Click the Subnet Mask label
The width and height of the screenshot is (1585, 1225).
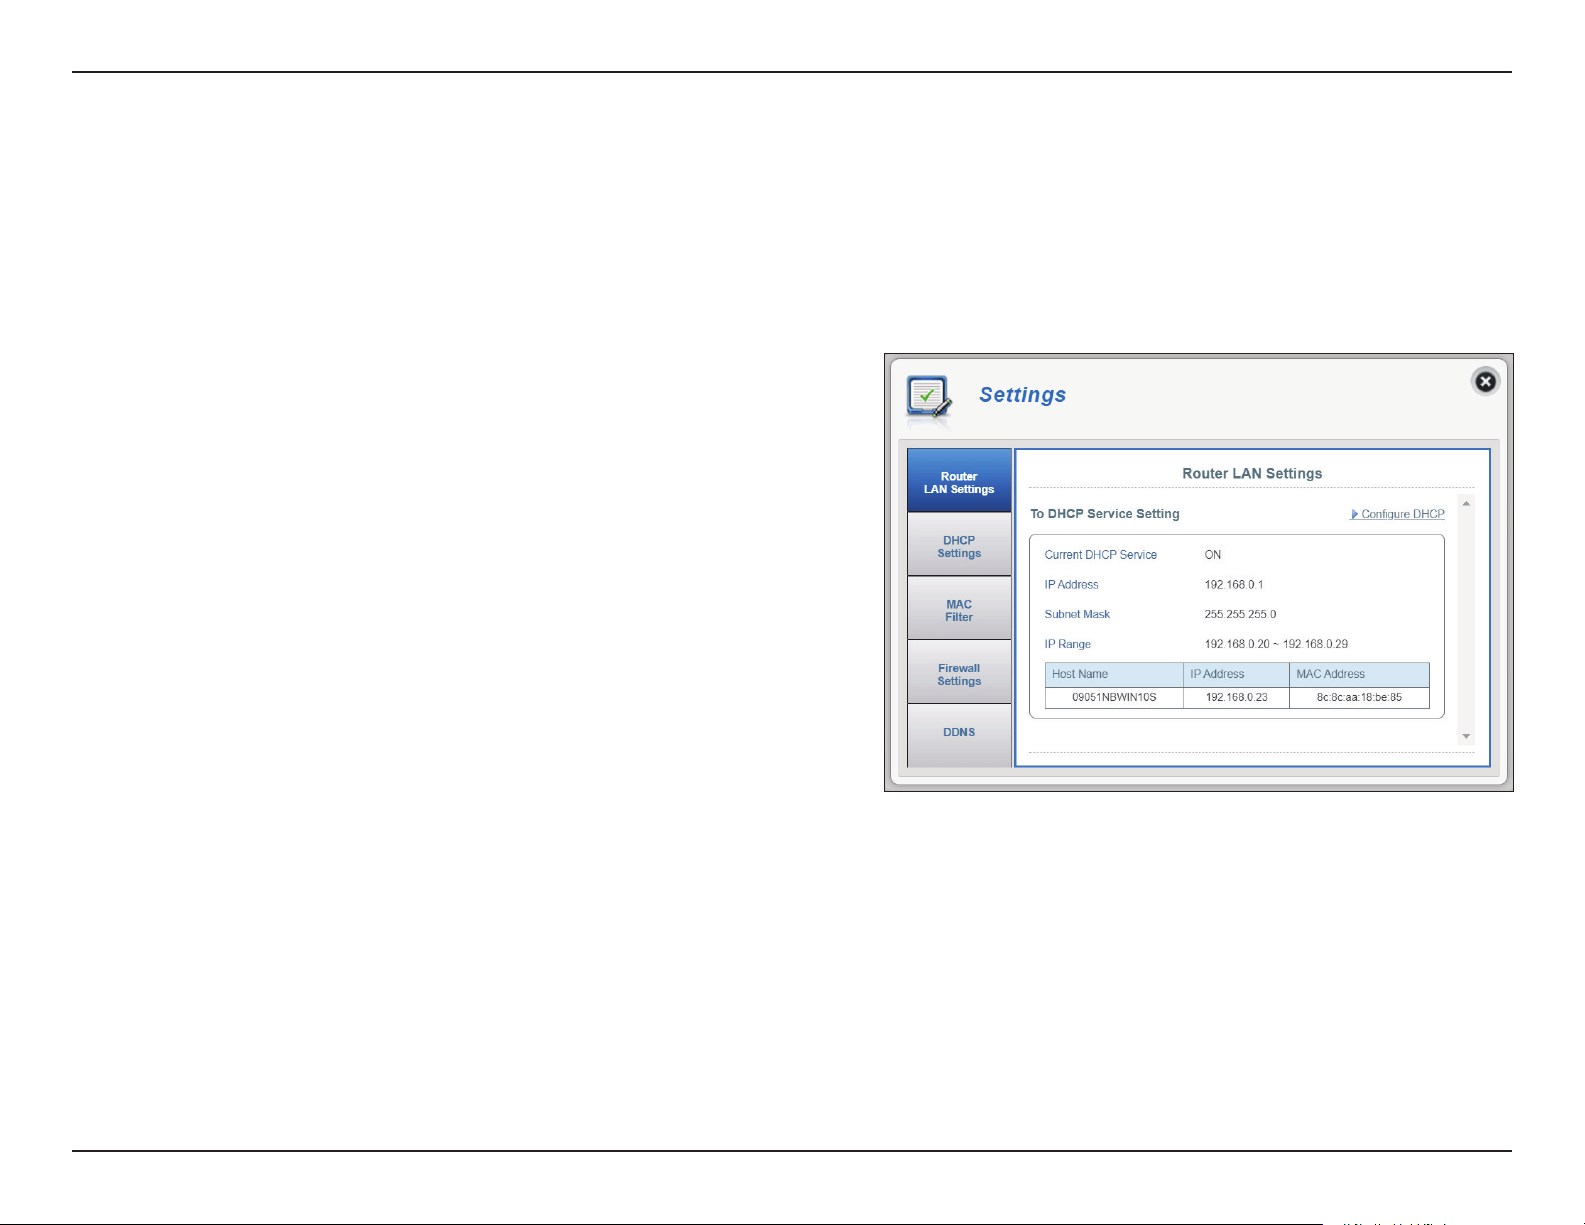[x=1077, y=615]
